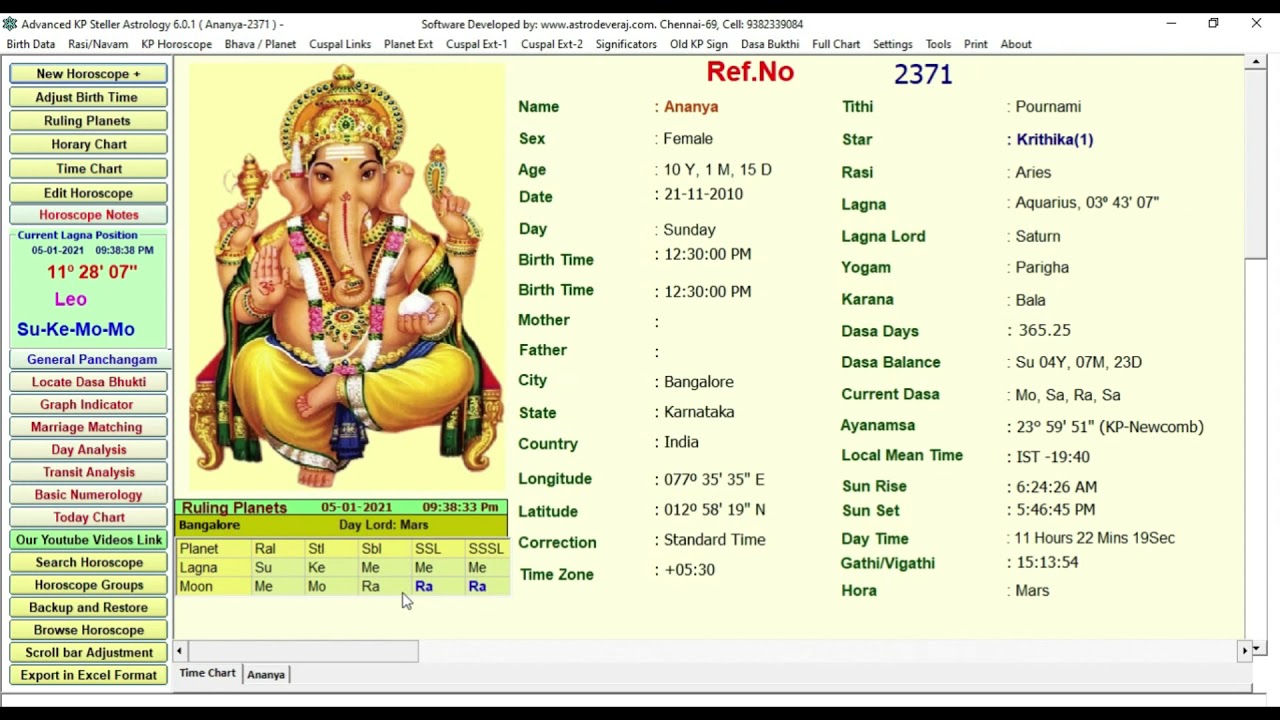Open the Cuspal Links menu

click(340, 44)
